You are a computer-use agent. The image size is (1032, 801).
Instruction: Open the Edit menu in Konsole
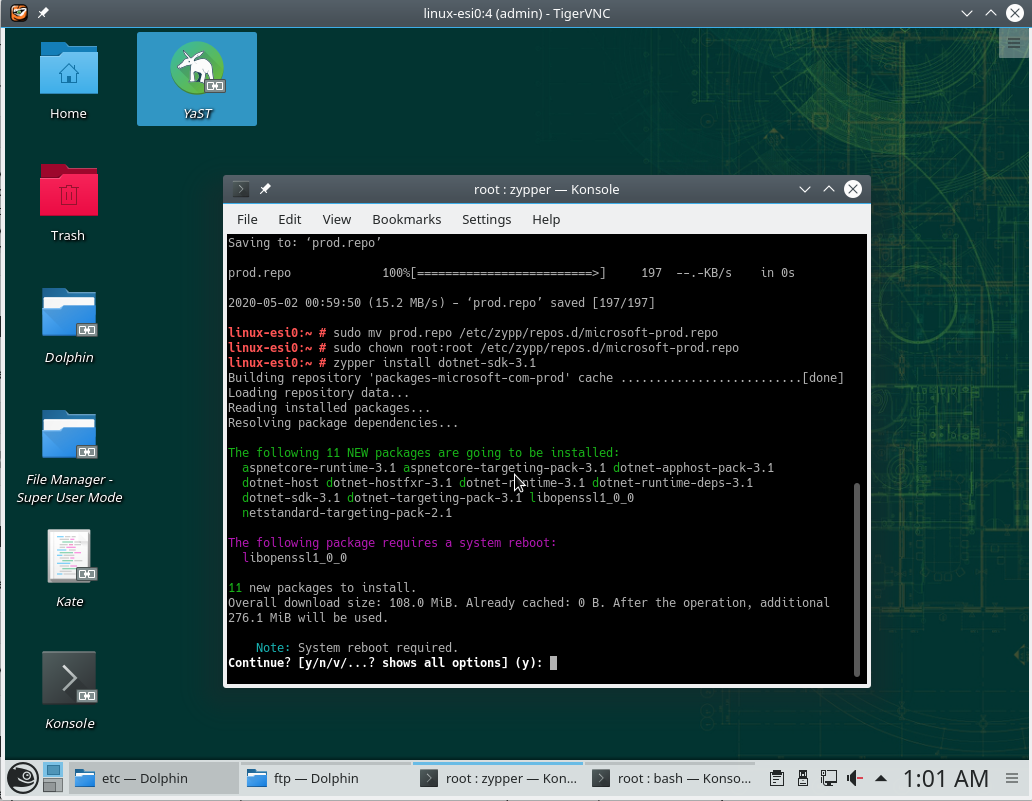tap(290, 220)
